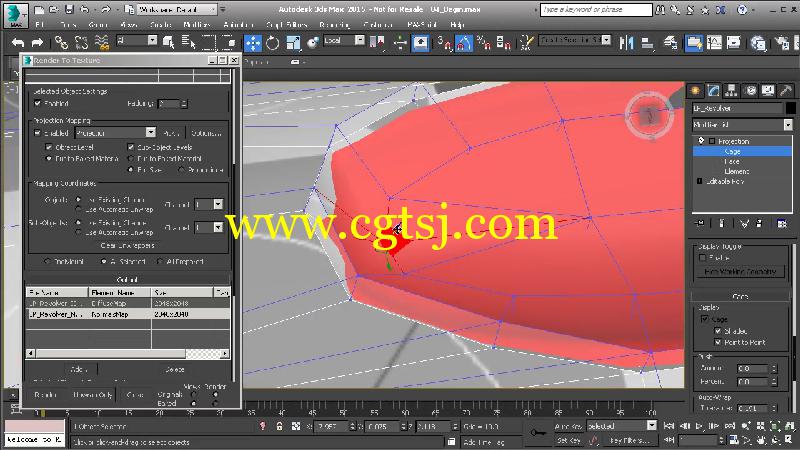
Task: Open the Workspaces dropdown in title bar
Action: click(x=177, y=9)
